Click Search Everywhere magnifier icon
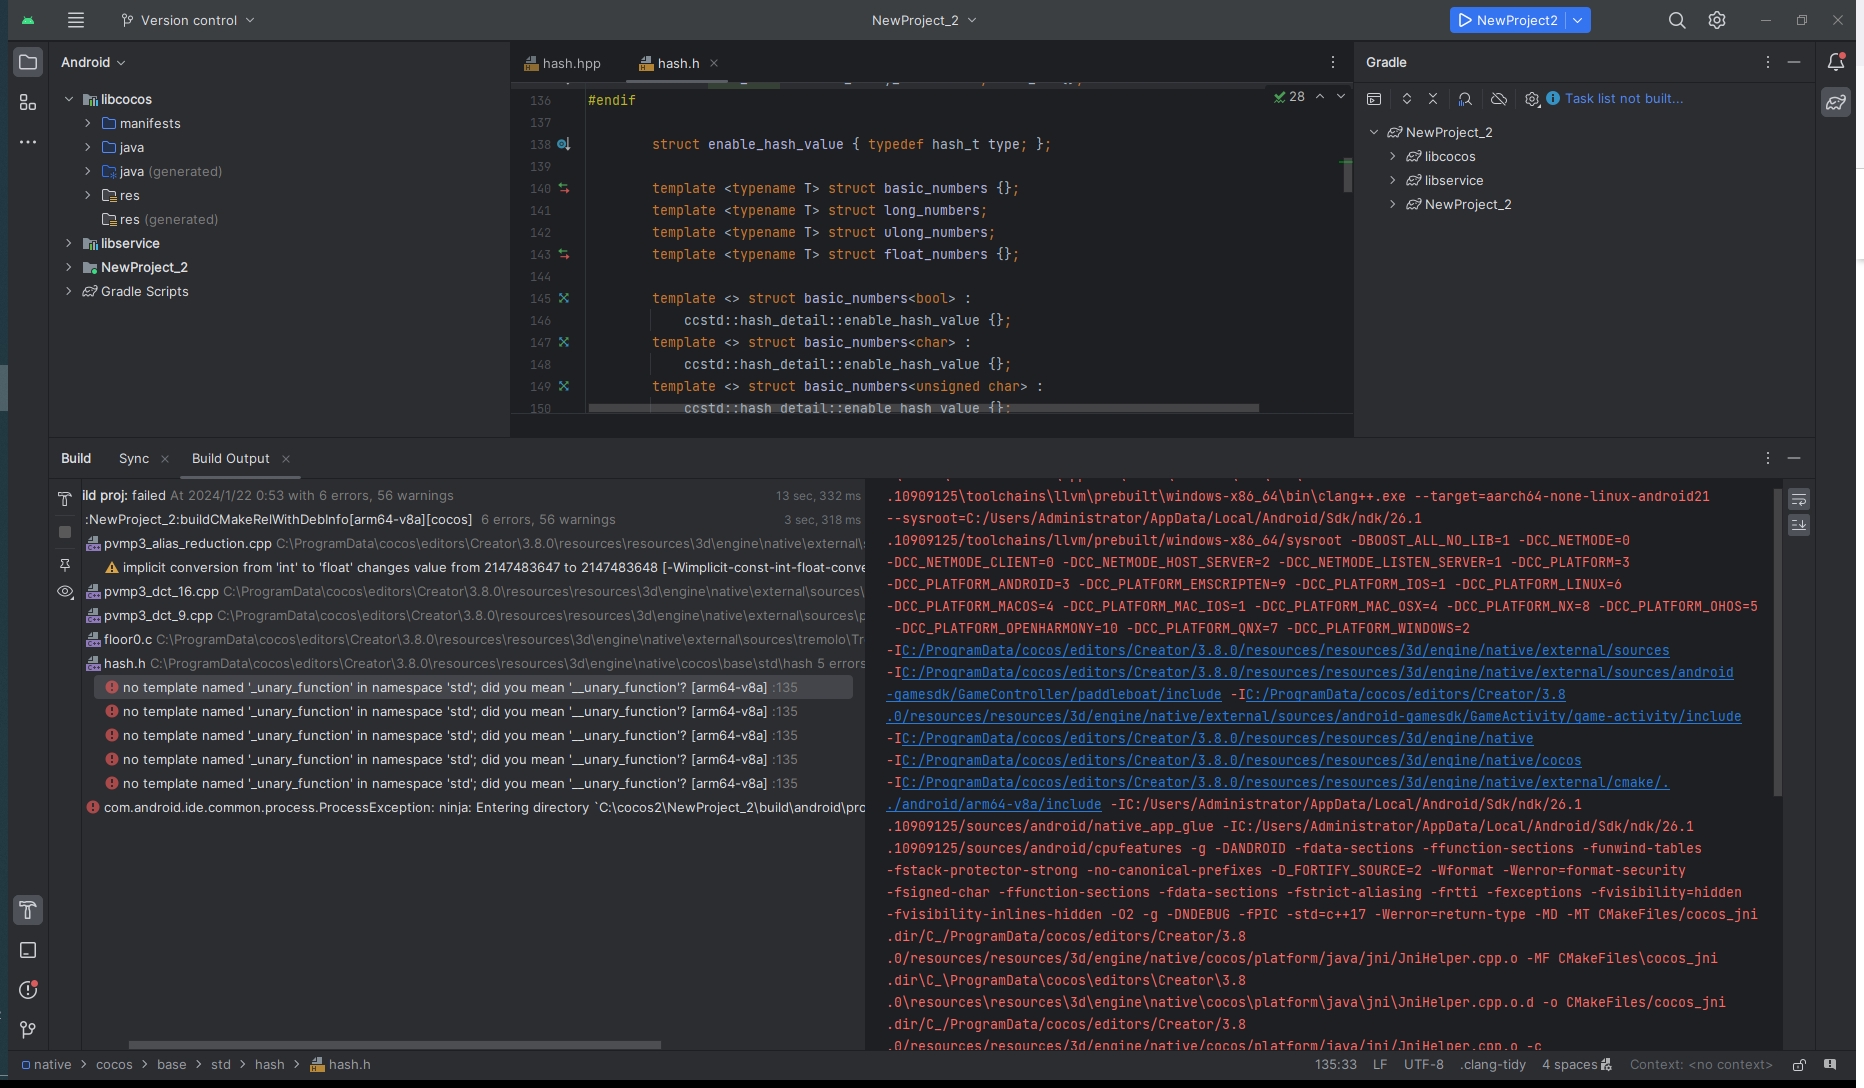 click(1677, 20)
